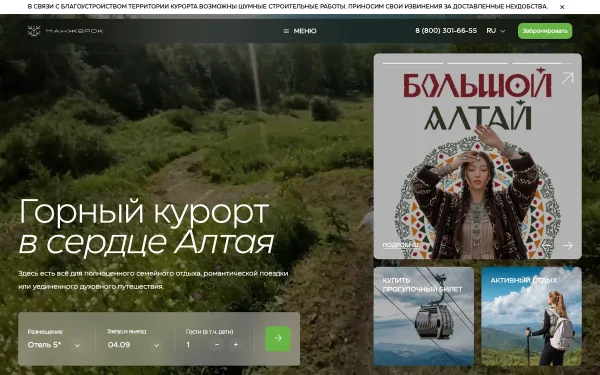Select second slide progress indicator
The width and height of the screenshot is (600, 375).
click(478, 63)
